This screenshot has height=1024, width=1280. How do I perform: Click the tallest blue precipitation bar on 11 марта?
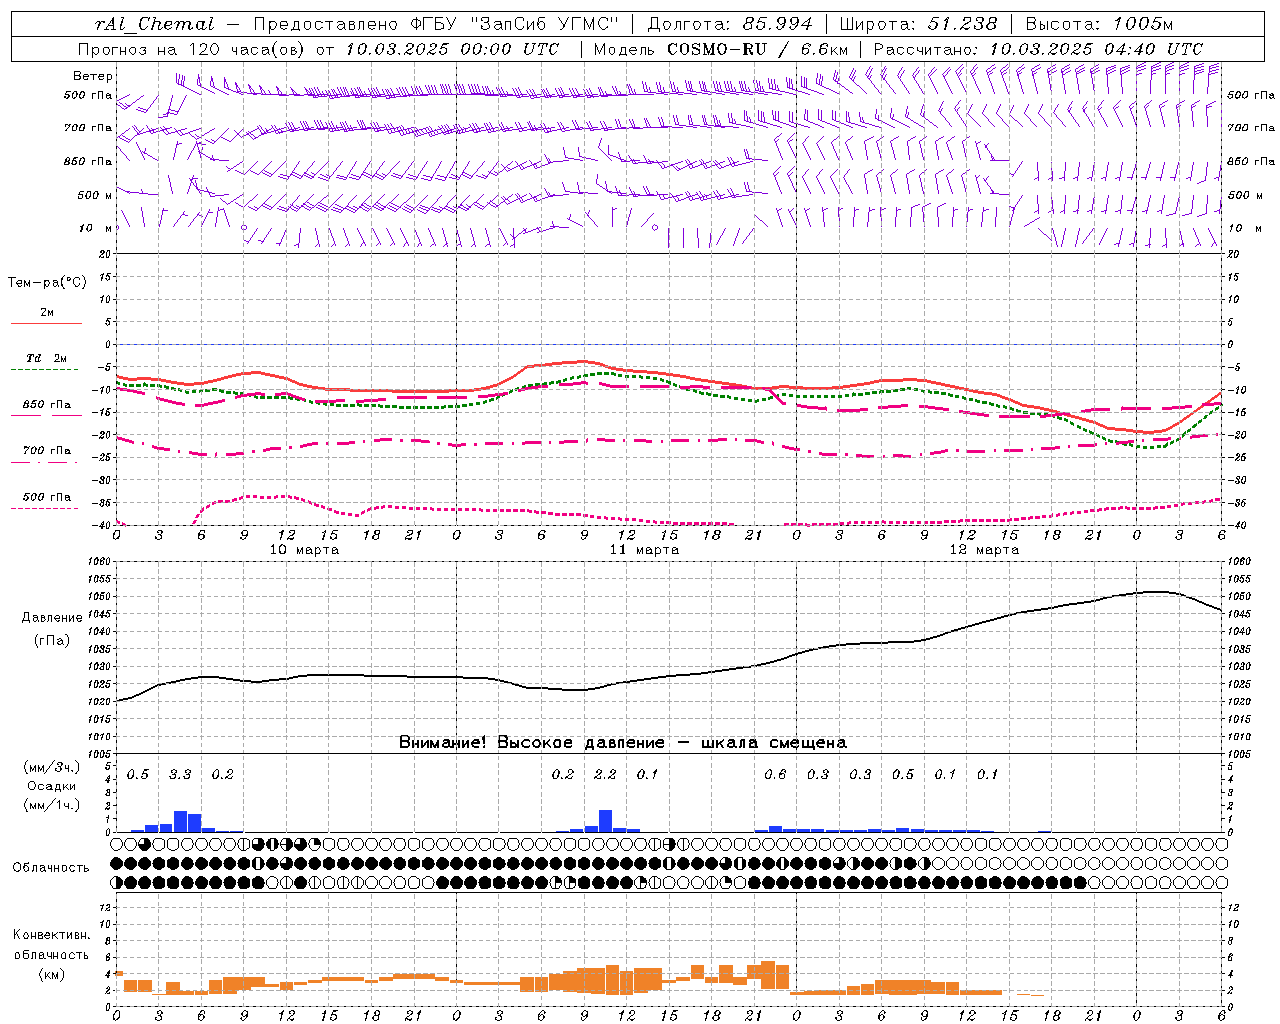click(x=605, y=821)
